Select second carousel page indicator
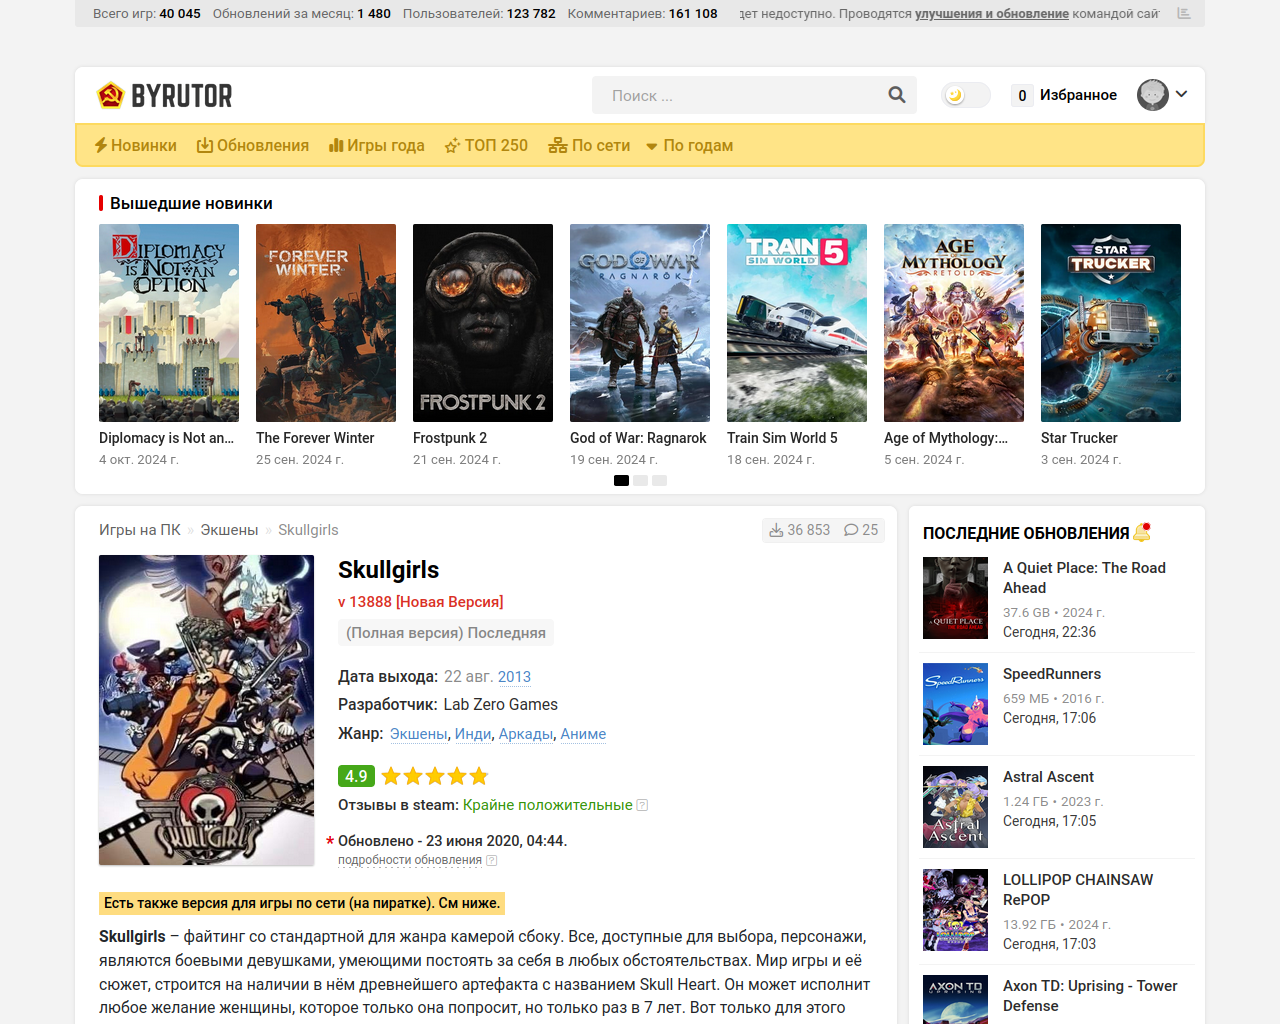This screenshot has width=1280, height=1024. 640,481
